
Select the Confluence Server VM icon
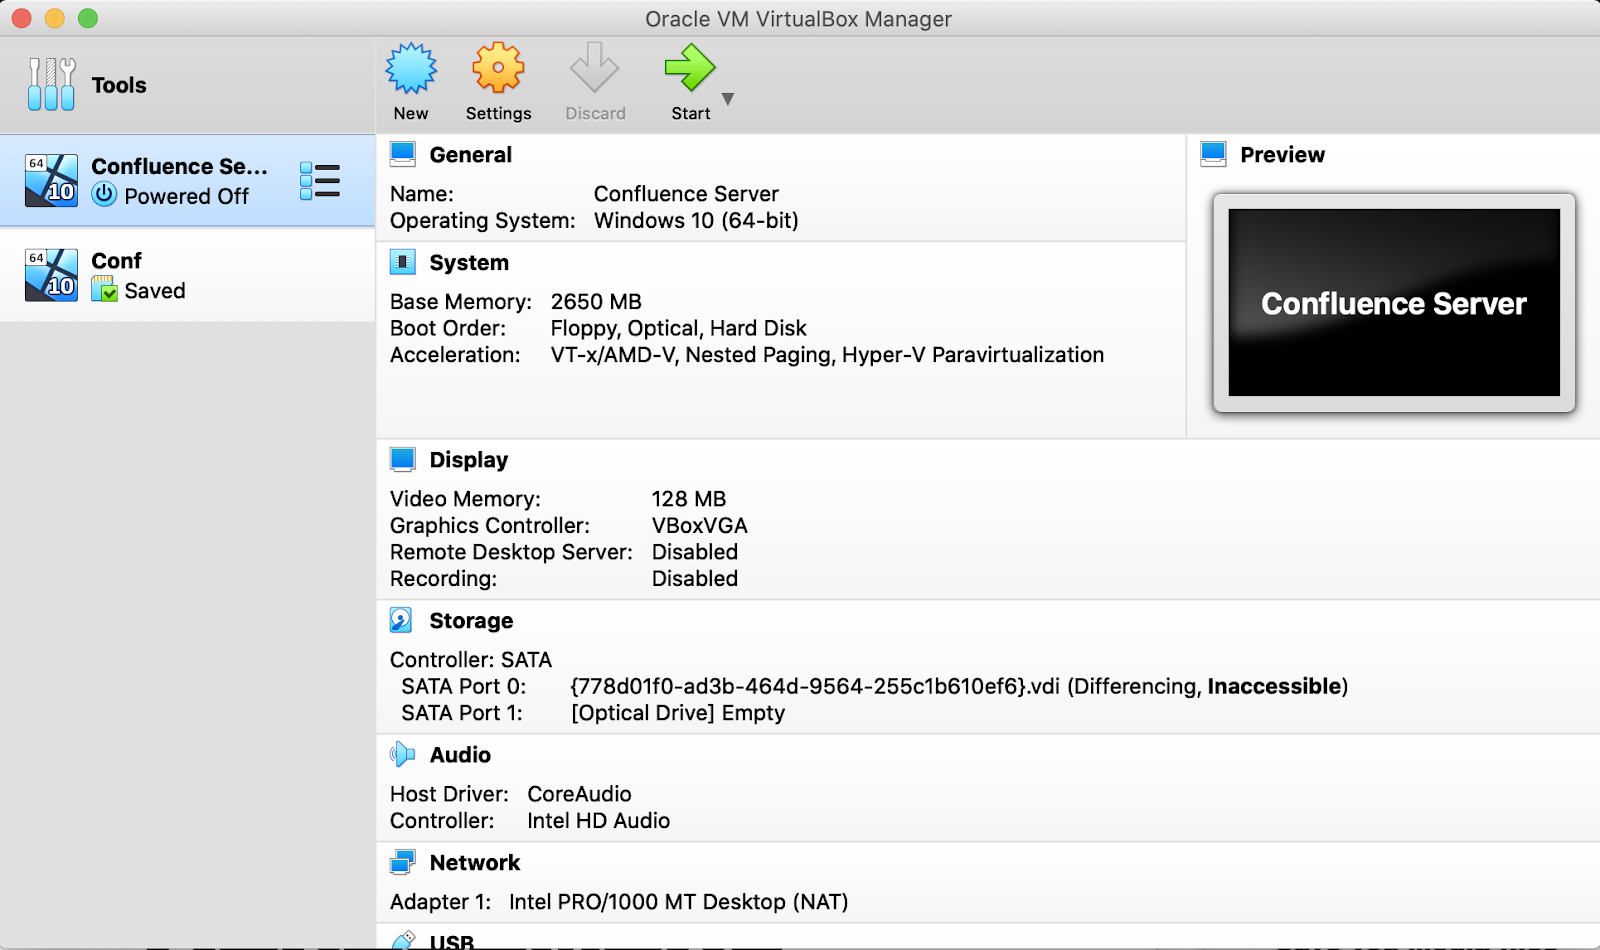coord(51,181)
